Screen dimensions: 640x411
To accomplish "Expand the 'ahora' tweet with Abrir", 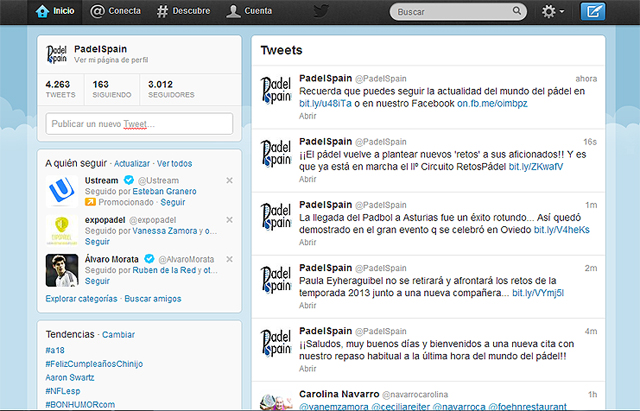I will tap(307, 116).
